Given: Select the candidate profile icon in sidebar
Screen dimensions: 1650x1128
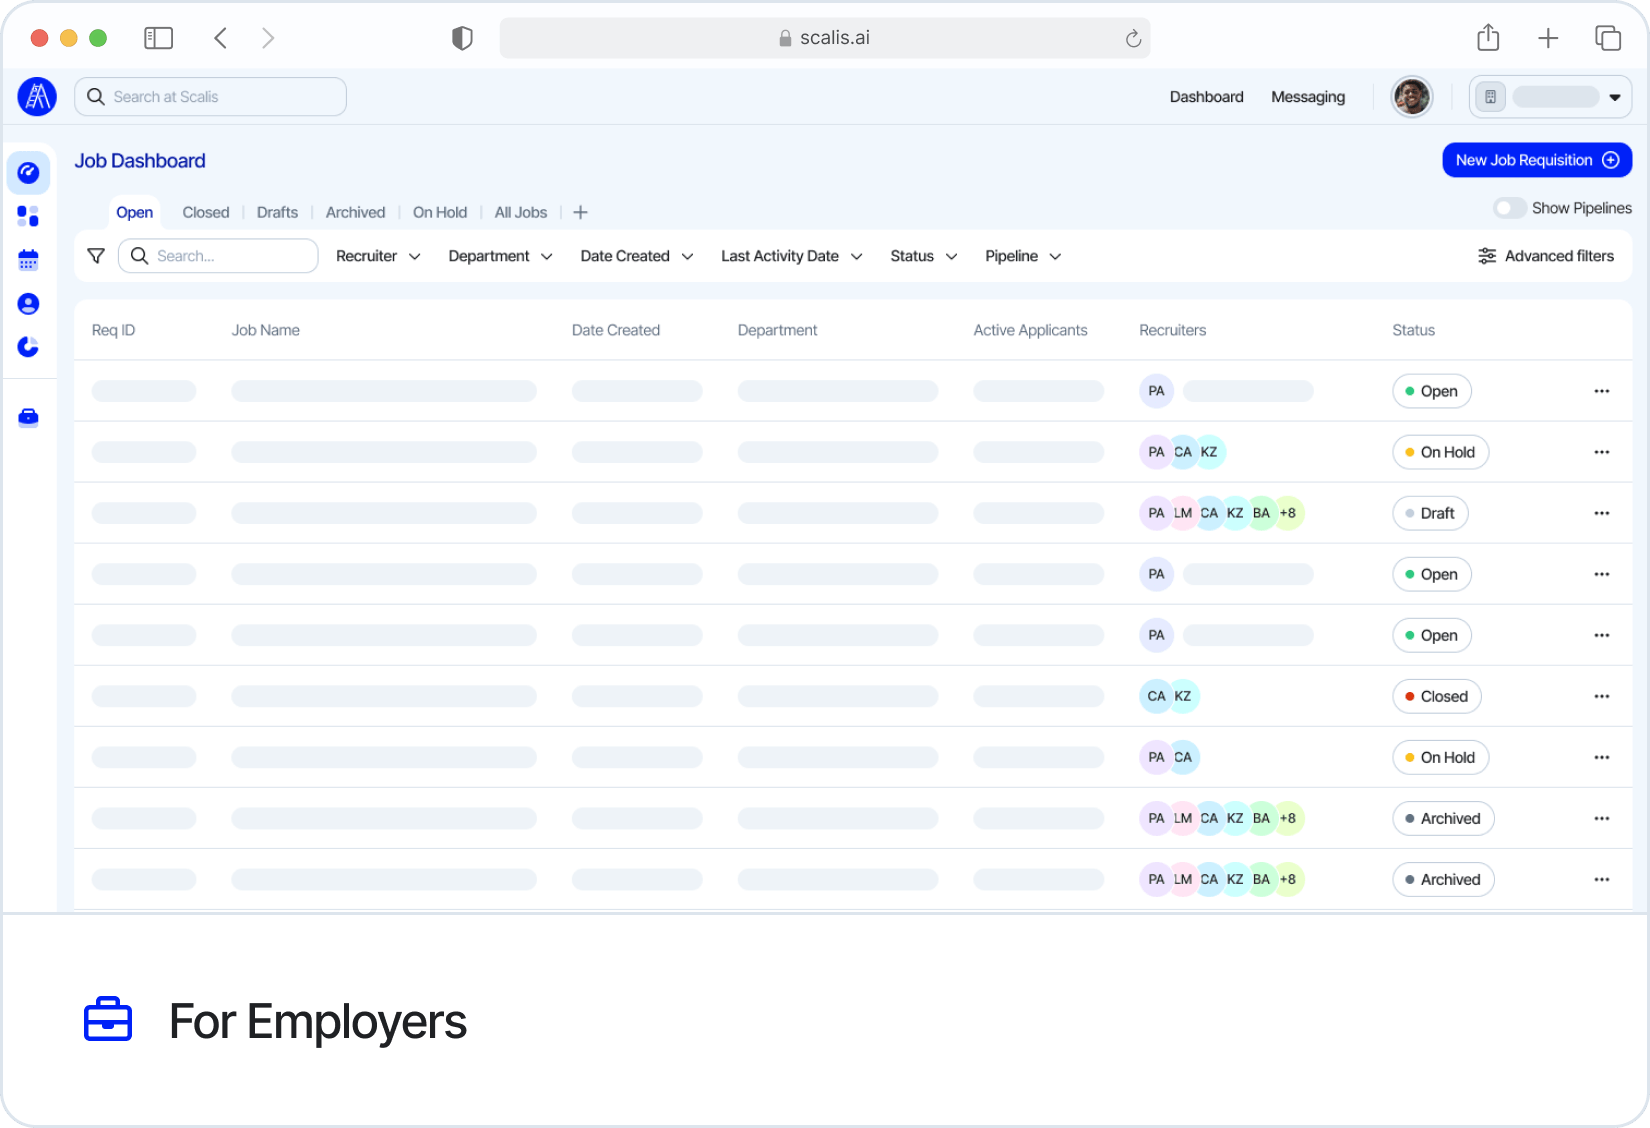Looking at the screenshot, I should (x=28, y=303).
